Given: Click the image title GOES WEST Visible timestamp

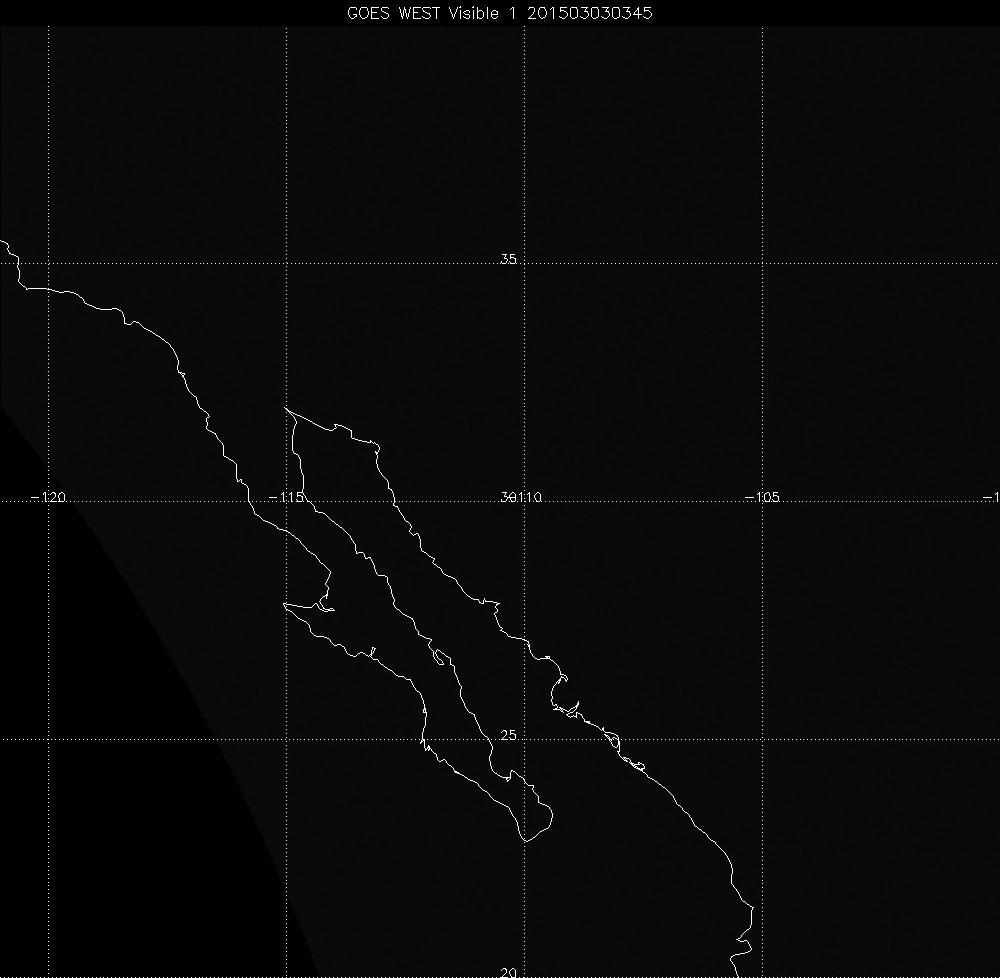Looking at the screenshot, I should pos(499,13).
